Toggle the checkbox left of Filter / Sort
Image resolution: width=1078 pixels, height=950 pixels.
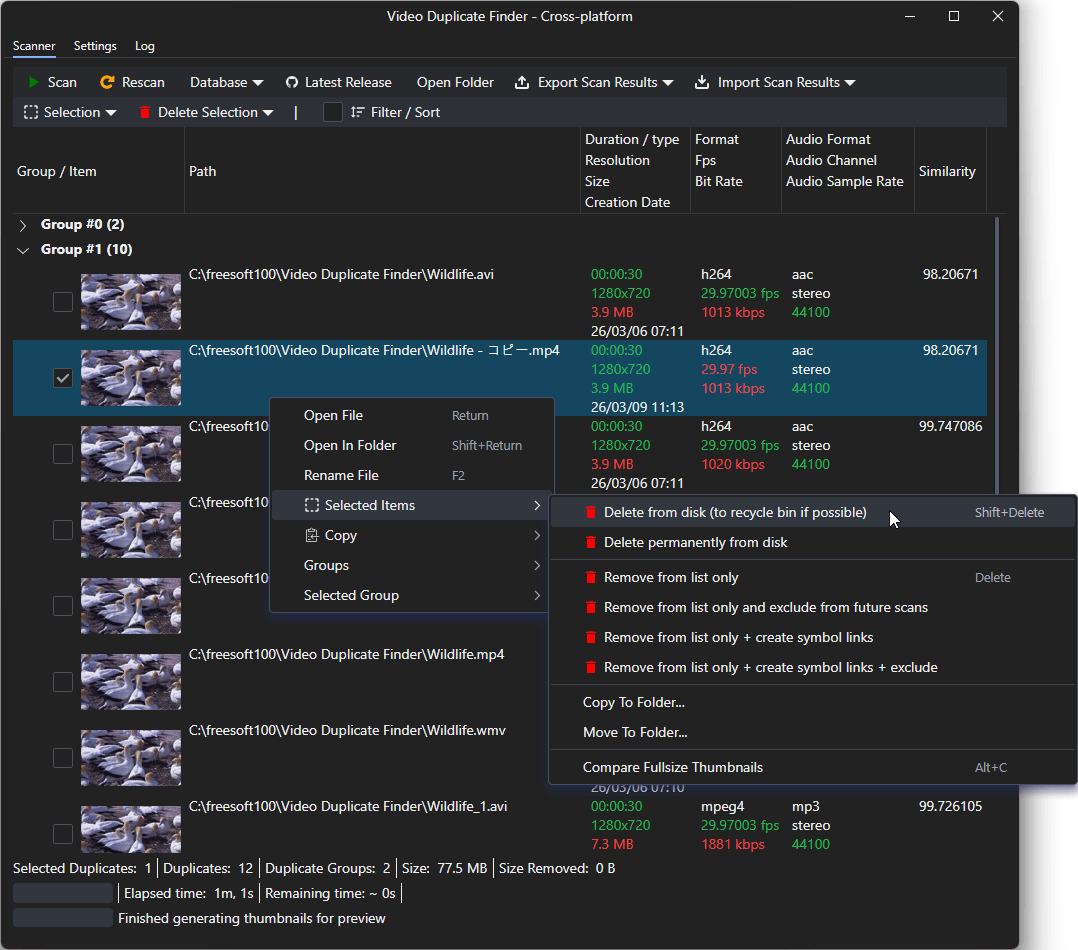click(333, 113)
